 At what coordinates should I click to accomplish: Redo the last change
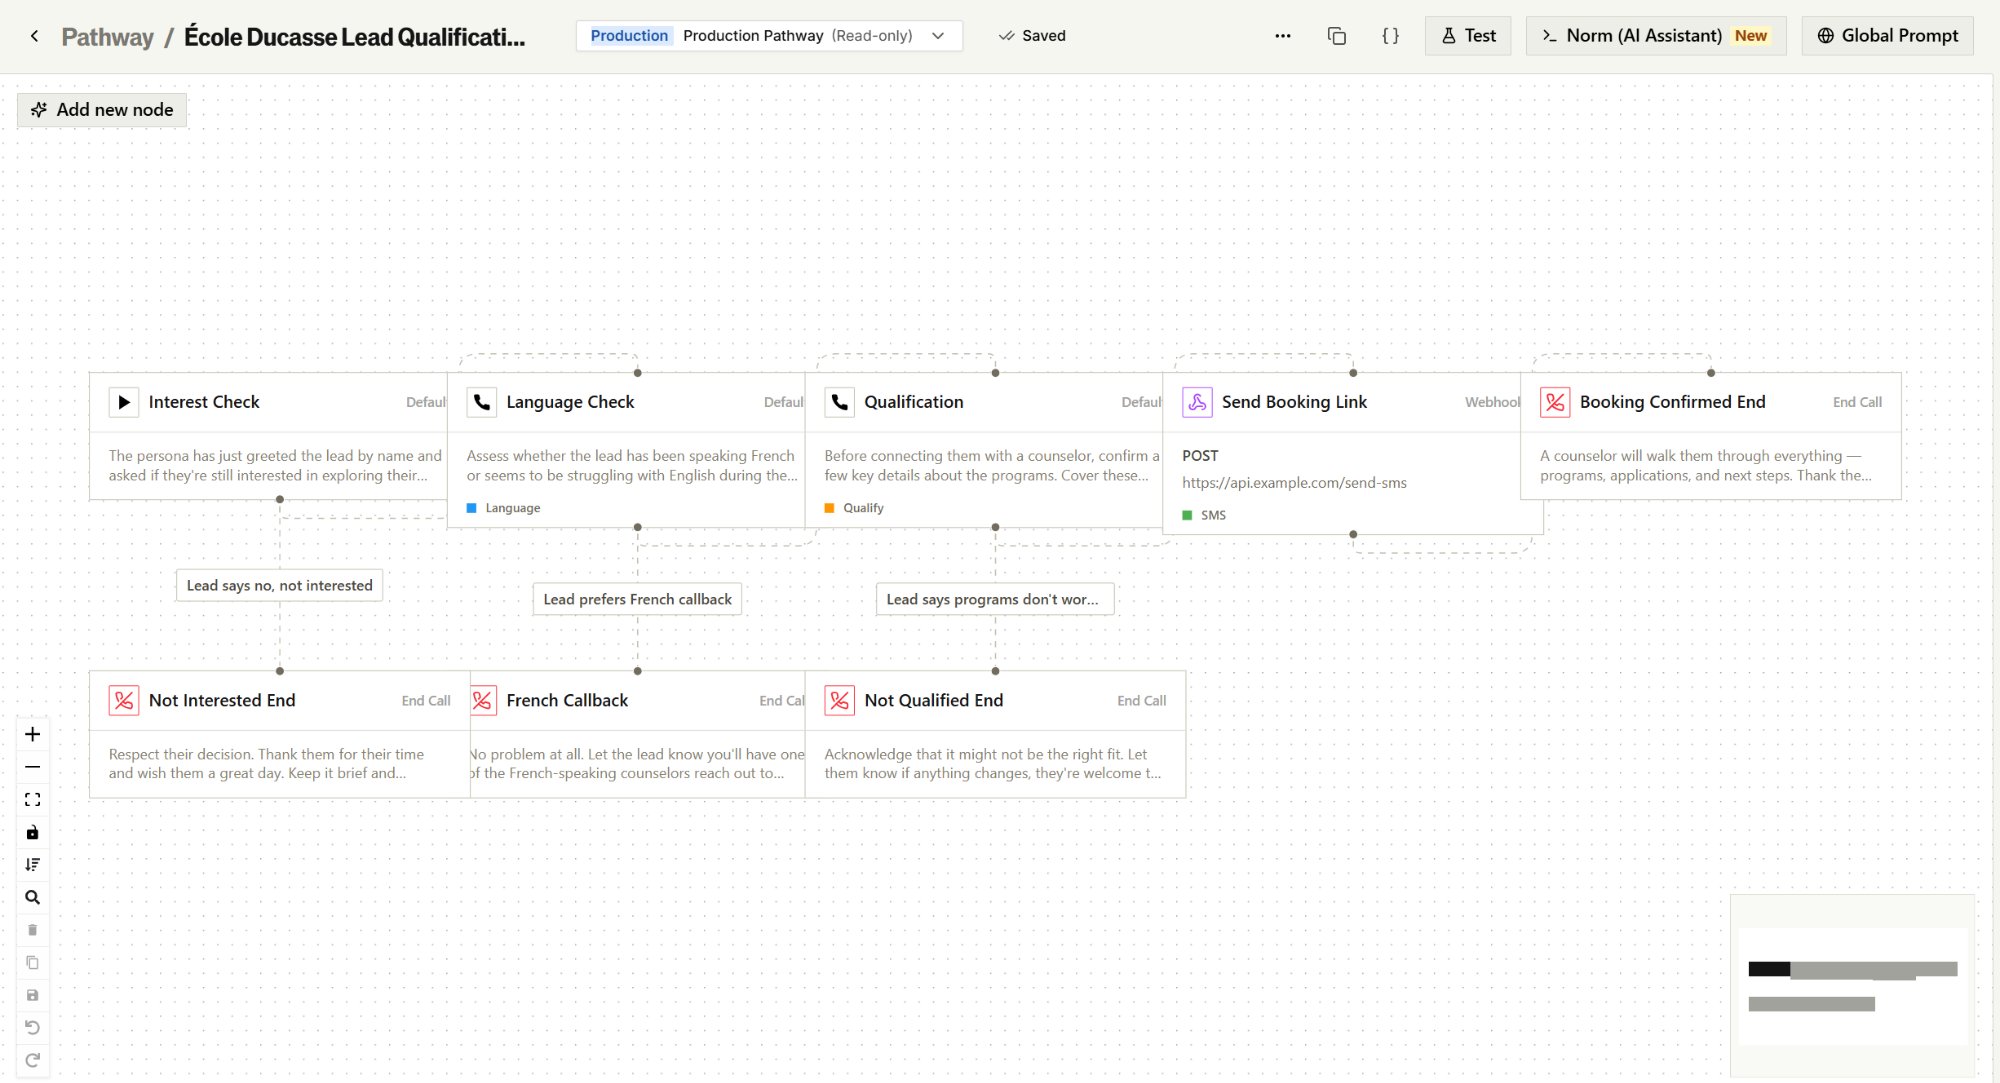(33, 1060)
